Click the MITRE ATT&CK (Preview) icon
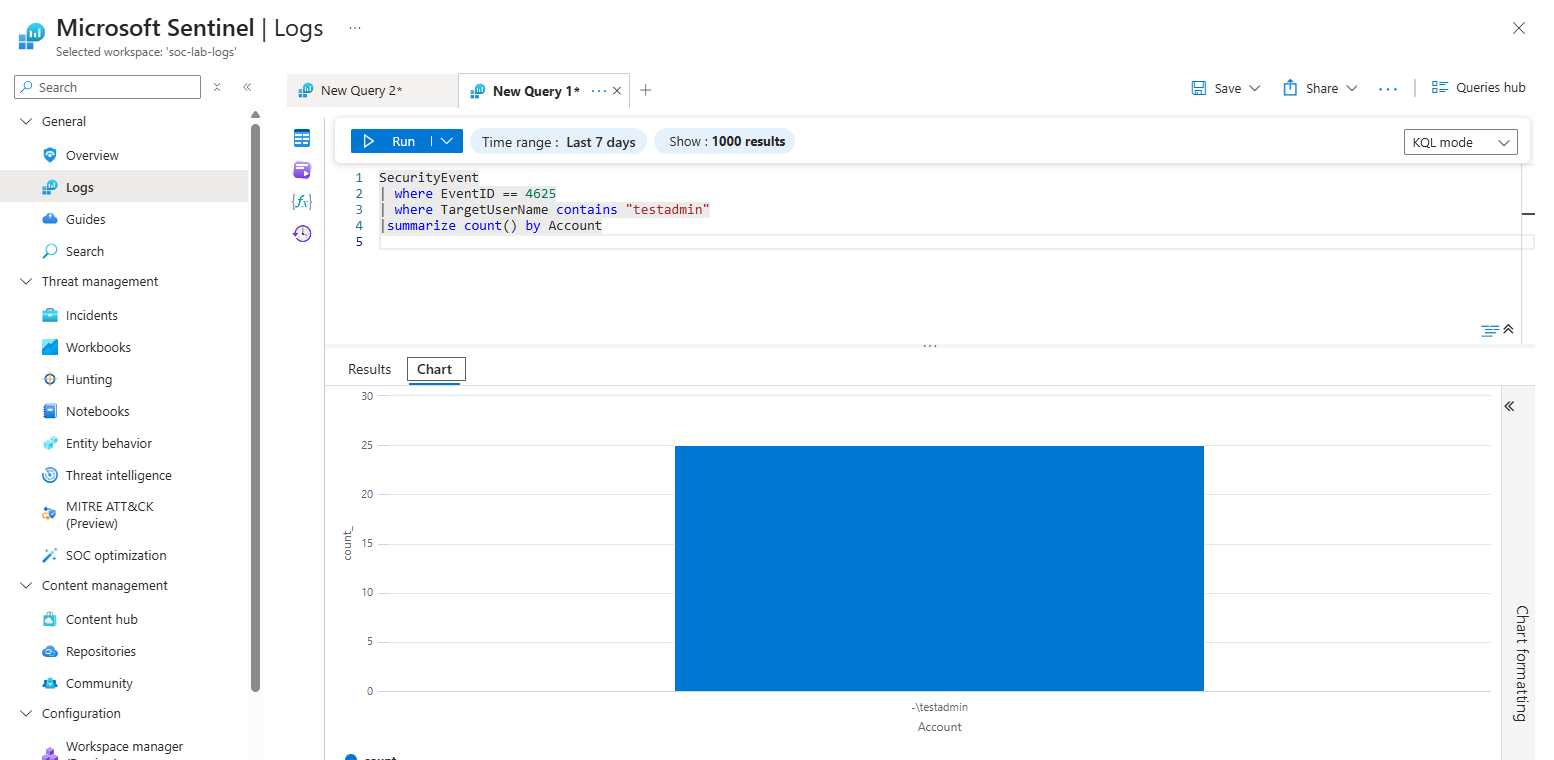1554x760 pixels. click(x=50, y=514)
